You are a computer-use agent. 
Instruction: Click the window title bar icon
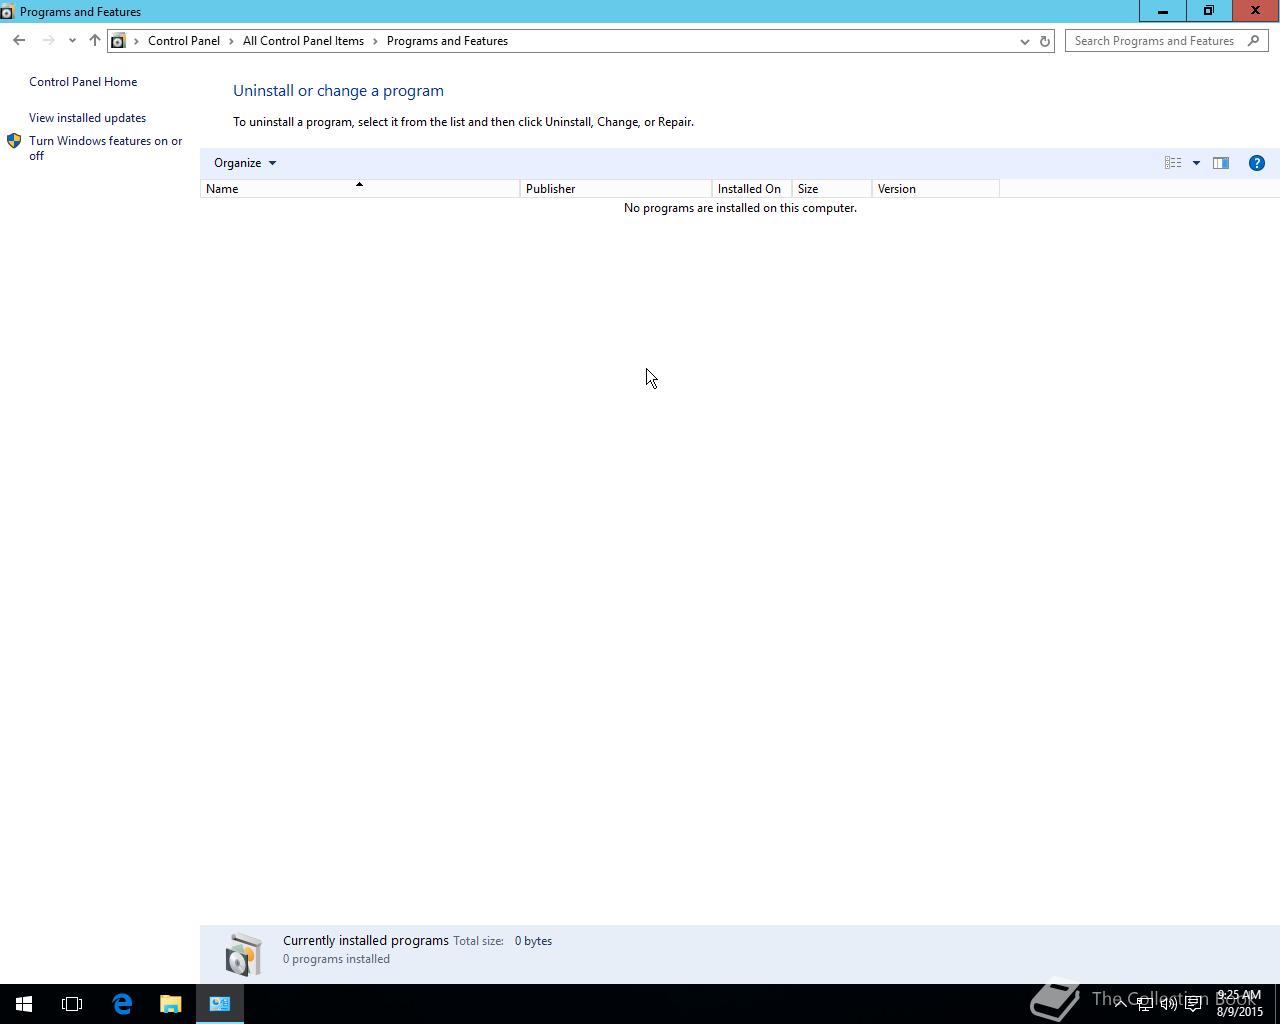point(7,12)
